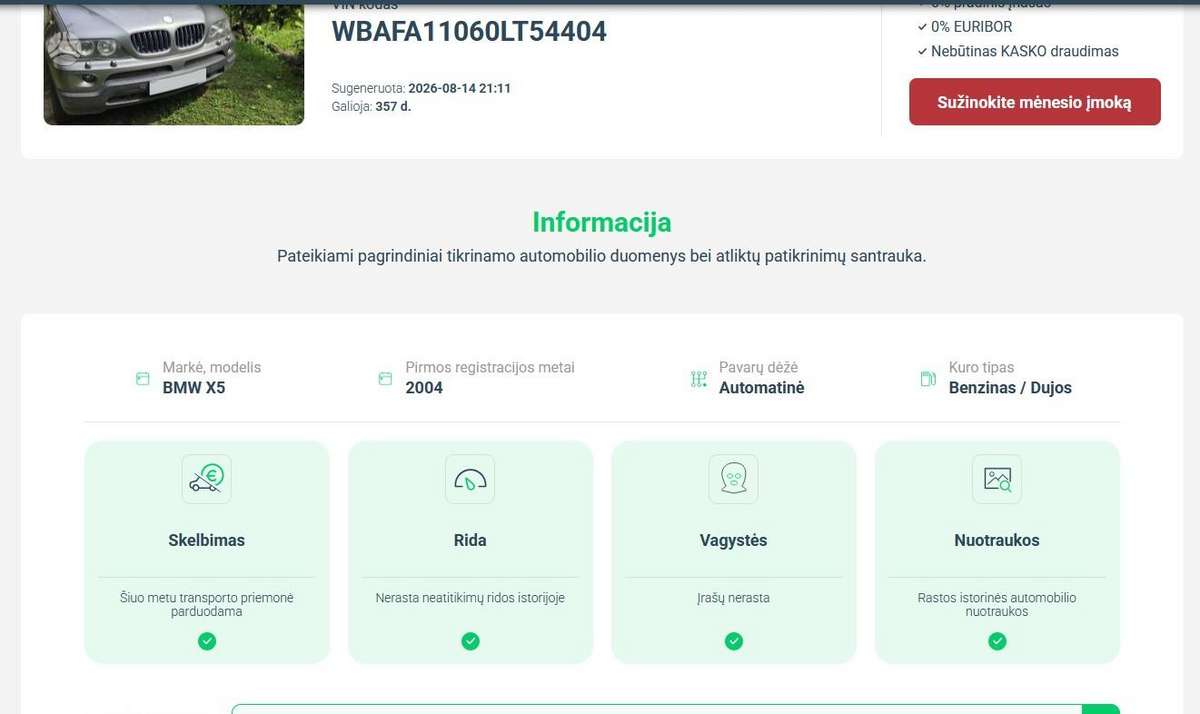Click the green checkmark under Rida
The height and width of the screenshot is (714, 1200).
tap(470, 641)
